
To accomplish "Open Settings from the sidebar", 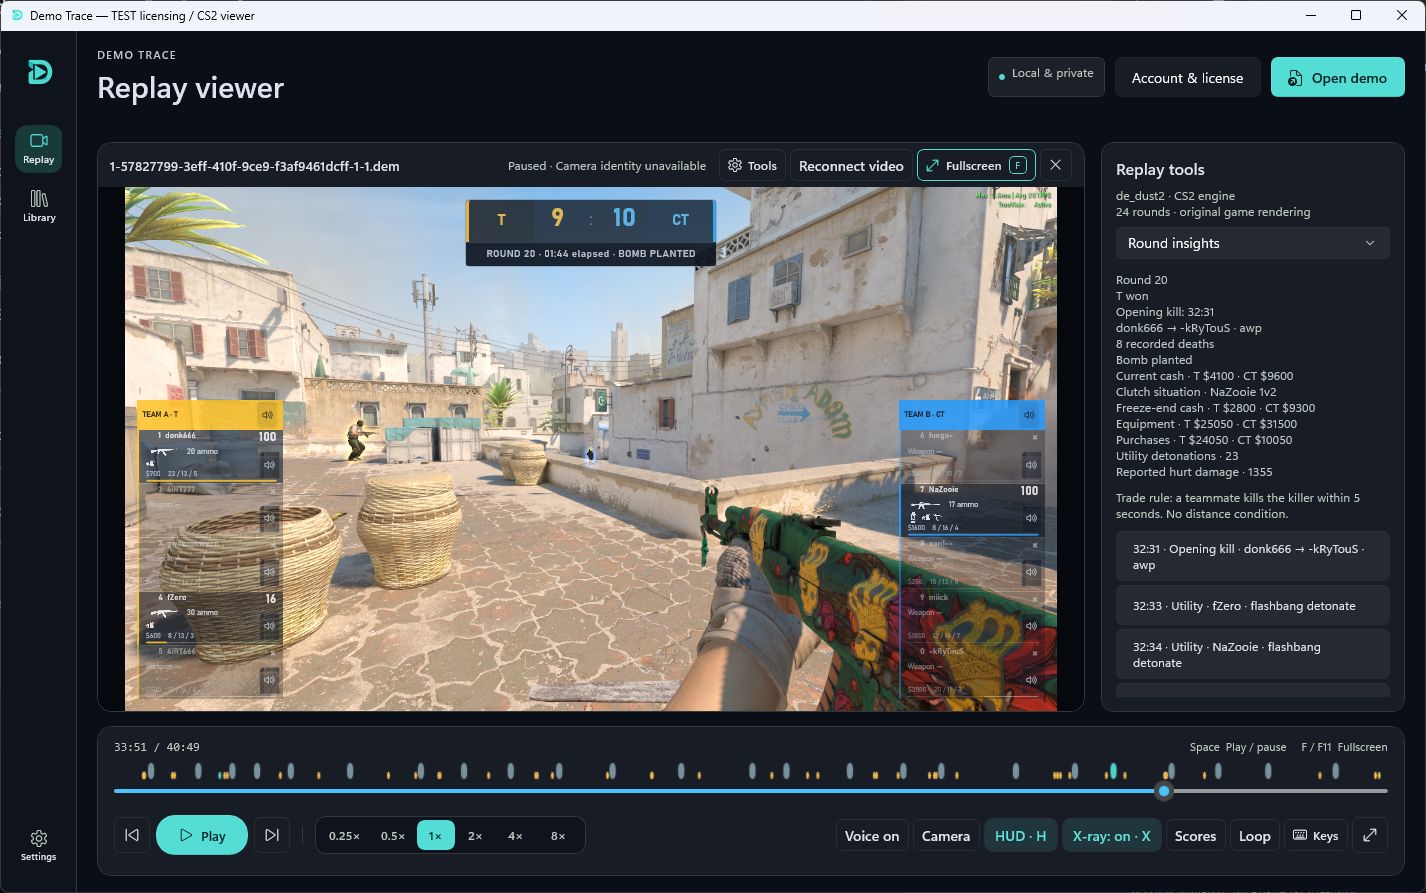I will pos(39,845).
